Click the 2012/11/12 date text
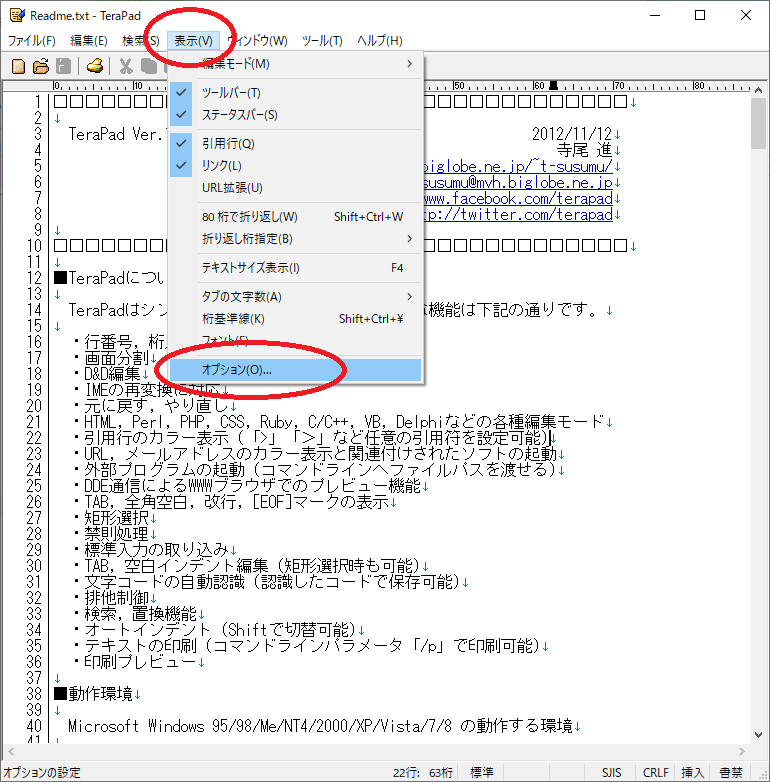The height and width of the screenshot is (782, 770). point(572,134)
